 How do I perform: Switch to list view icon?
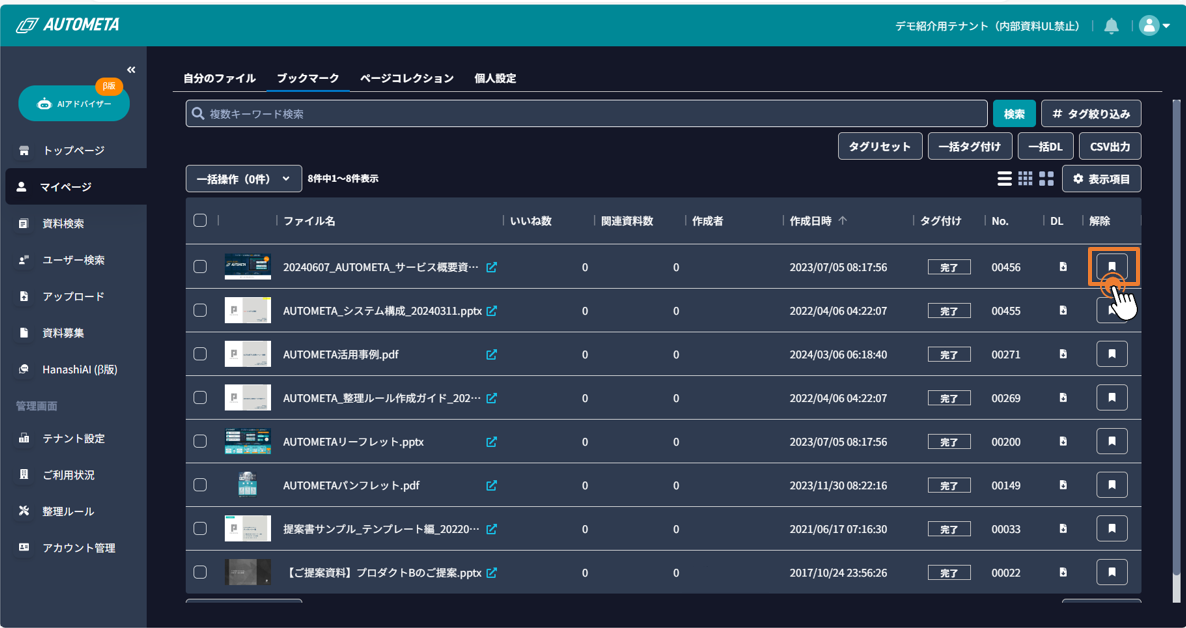1004,179
